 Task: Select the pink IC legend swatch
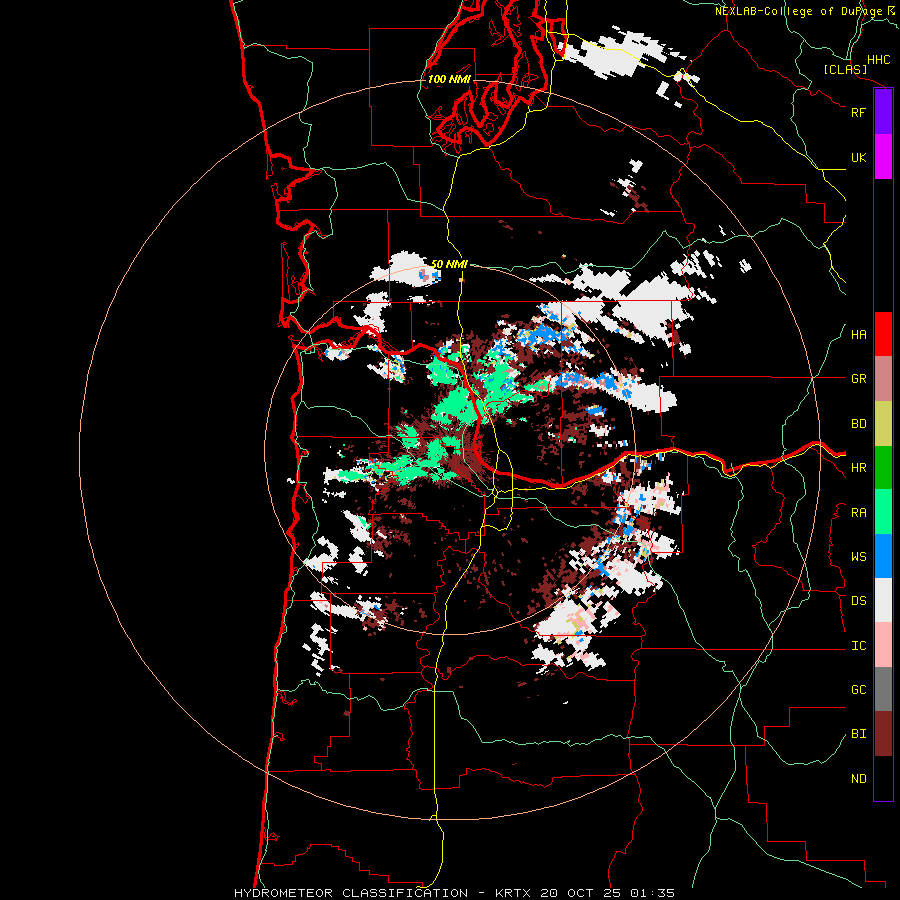[883, 645]
